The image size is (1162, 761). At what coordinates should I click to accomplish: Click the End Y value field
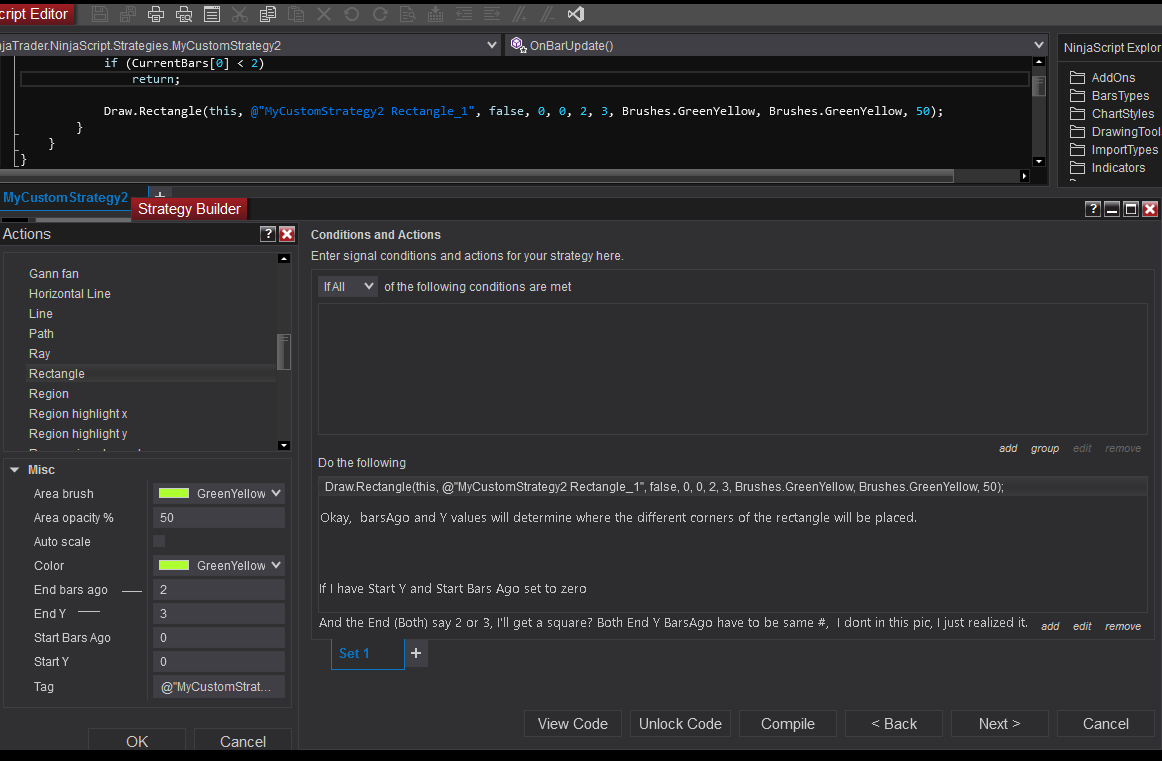pyautogui.click(x=218, y=614)
